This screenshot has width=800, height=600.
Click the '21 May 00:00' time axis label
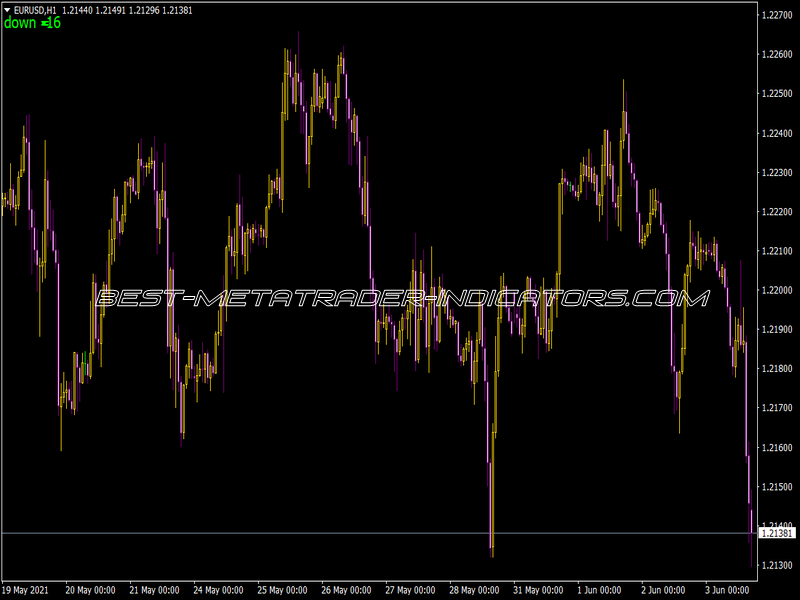click(155, 590)
